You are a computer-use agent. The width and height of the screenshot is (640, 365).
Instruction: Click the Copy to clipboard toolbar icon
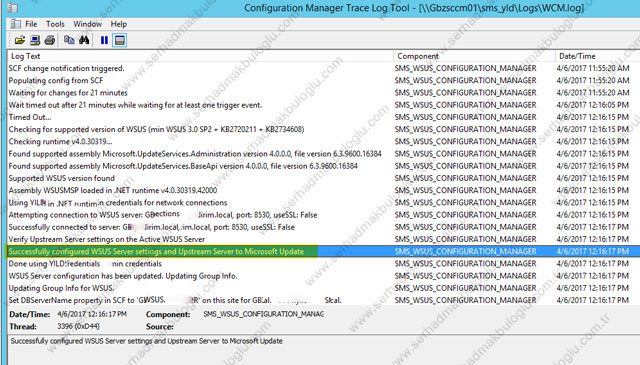point(69,40)
